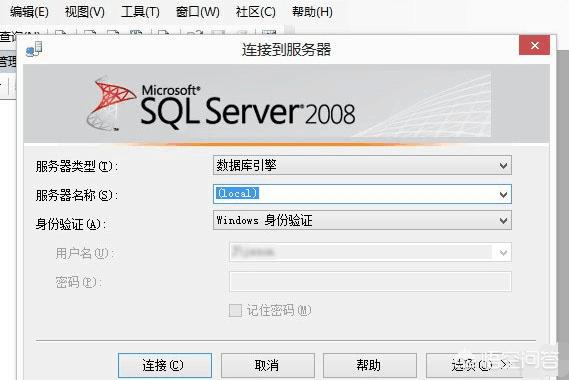Viewport: 569px width, 380px height.
Task: Open the 编辑(E) menu
Action: [29, 12]
